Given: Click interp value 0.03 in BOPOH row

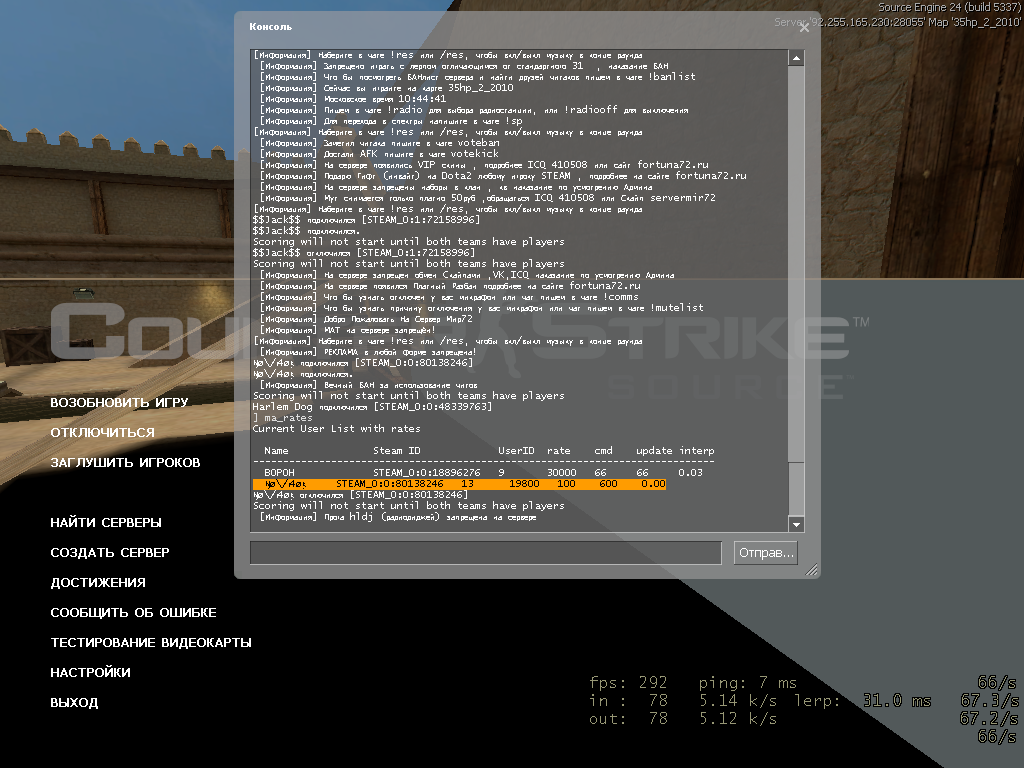Looking at the screenshot, I should point(690,472).
